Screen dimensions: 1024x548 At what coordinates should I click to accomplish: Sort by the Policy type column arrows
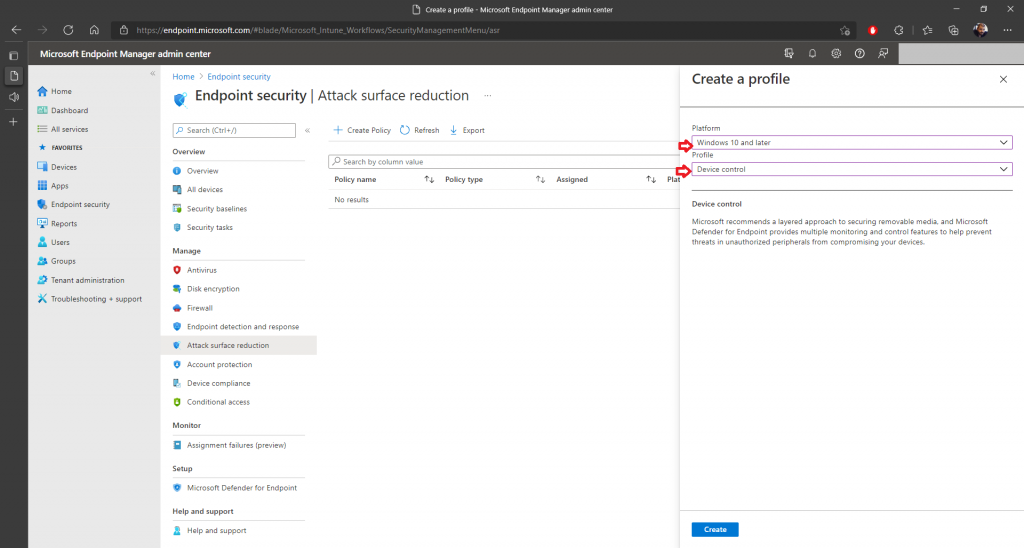pos(540,180)
